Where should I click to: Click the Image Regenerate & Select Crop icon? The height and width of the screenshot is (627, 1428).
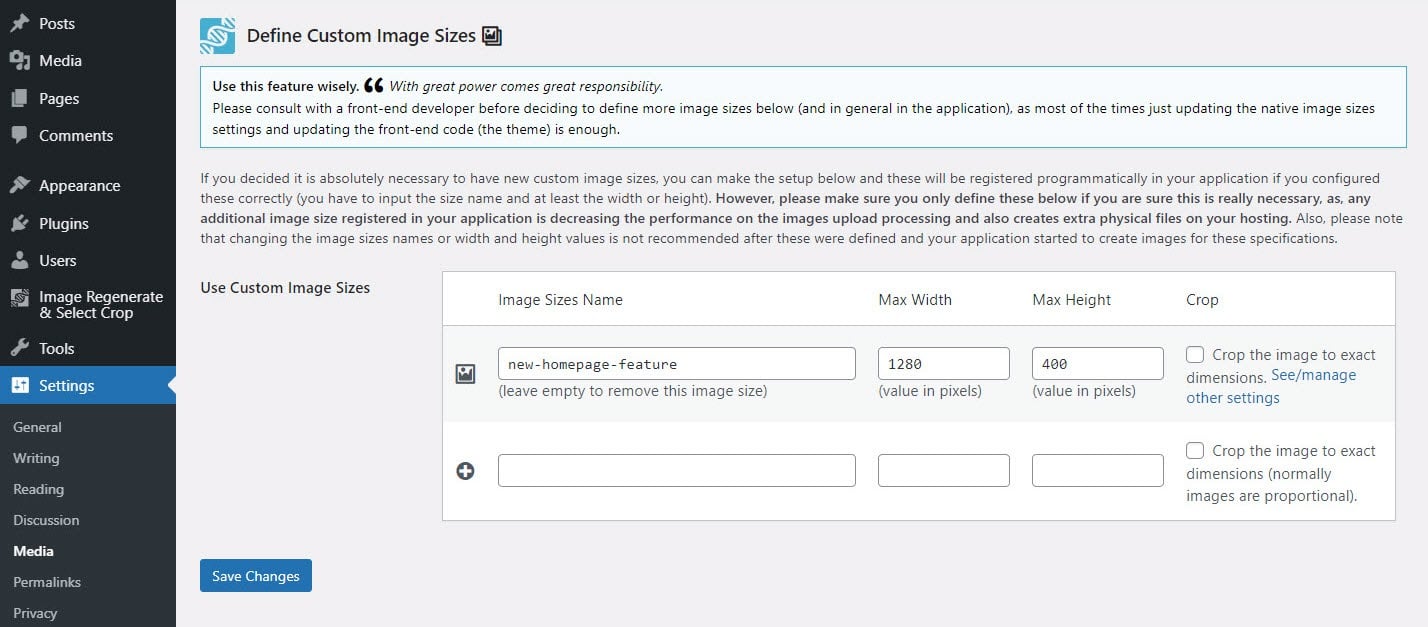tap(20, 297)
